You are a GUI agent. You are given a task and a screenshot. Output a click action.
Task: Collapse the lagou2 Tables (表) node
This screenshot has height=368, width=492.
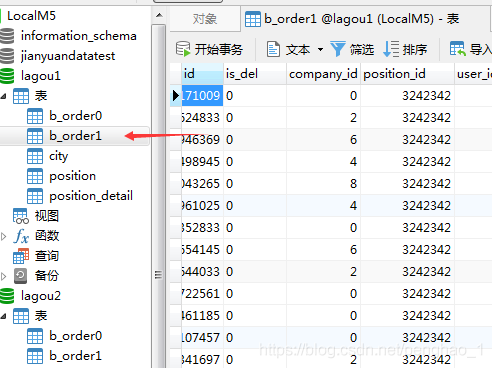(x=4, y=316)
